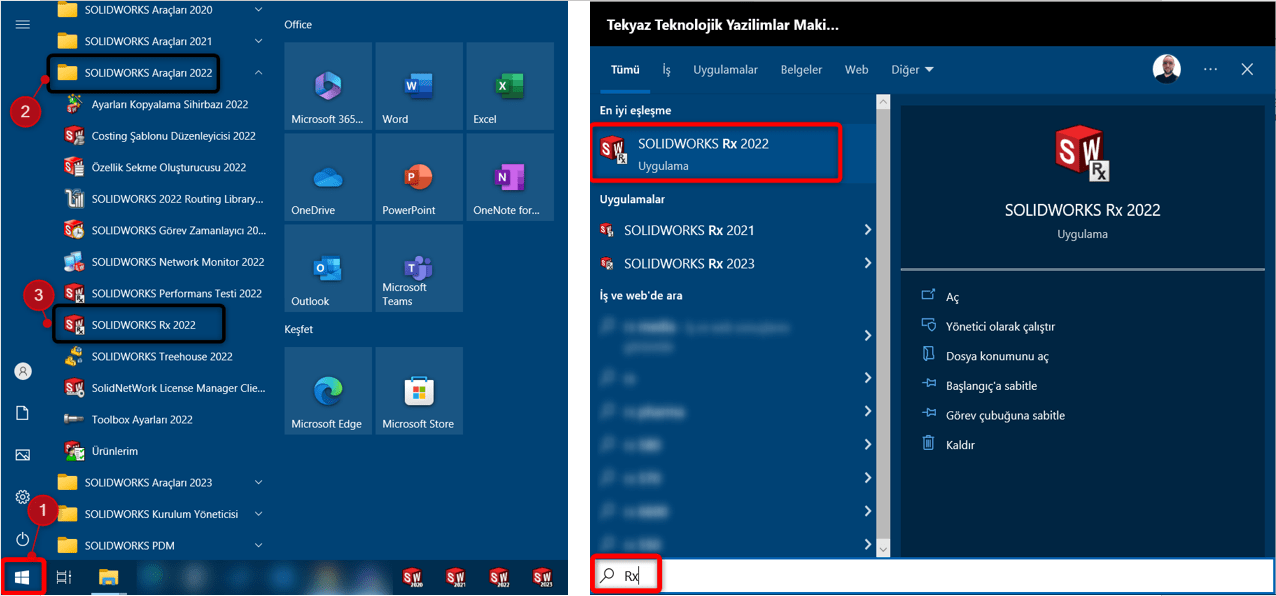Click the search results scrollbar
The width and height of the screenshot is (1276, 596).
pyautogui.click(x=883, y=325)
